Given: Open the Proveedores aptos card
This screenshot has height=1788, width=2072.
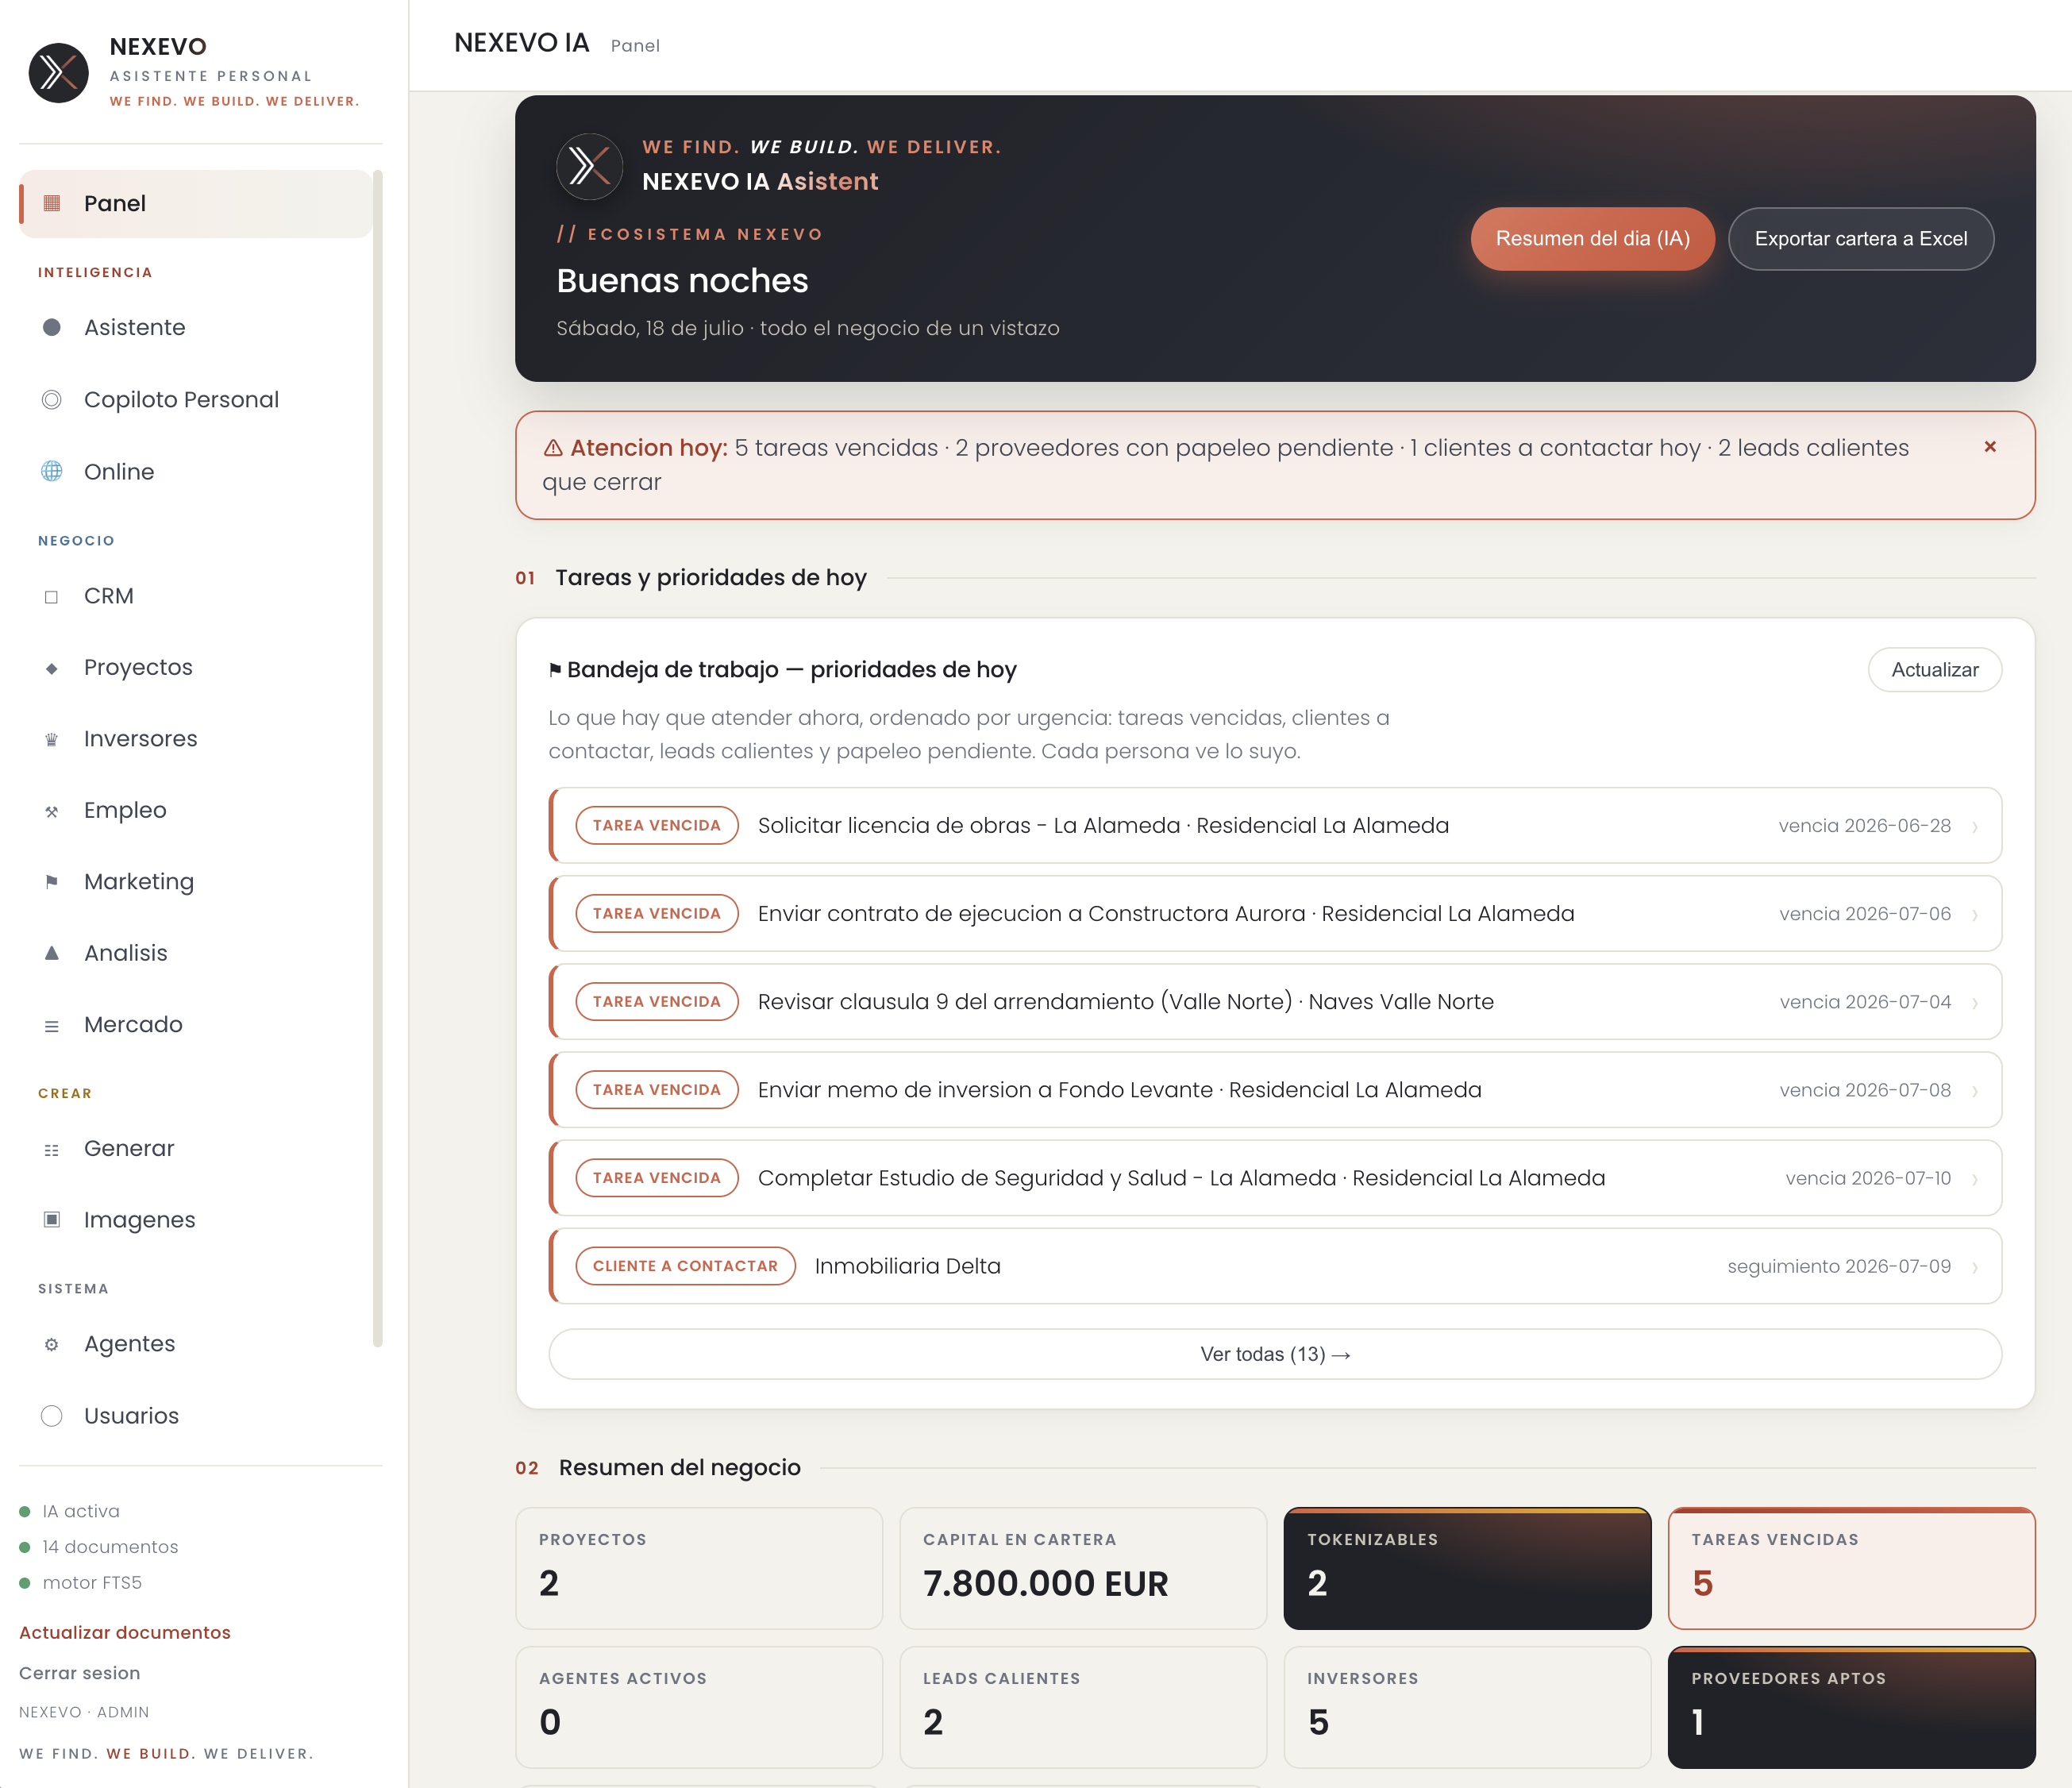Looking at the screenshot, I should 1851,1707.
